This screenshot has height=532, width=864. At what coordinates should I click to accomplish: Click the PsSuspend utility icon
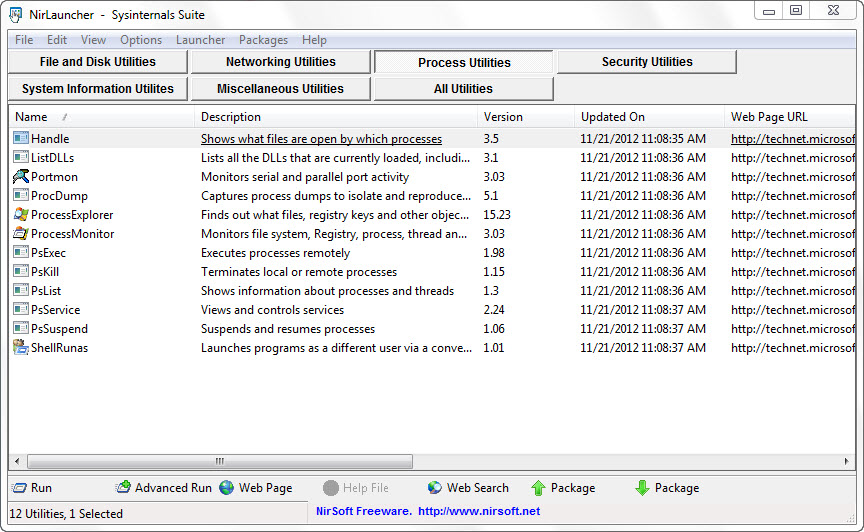coord(21,329)
